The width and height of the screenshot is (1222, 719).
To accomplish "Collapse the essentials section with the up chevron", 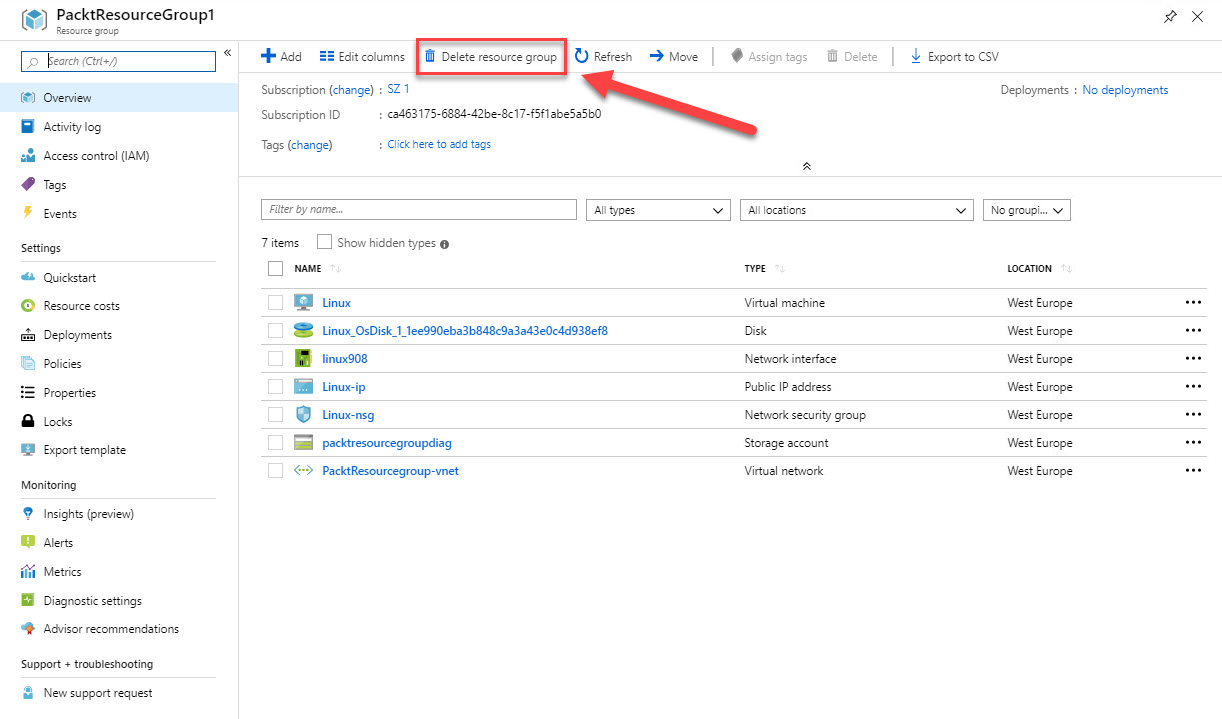I will pos(806,166).
